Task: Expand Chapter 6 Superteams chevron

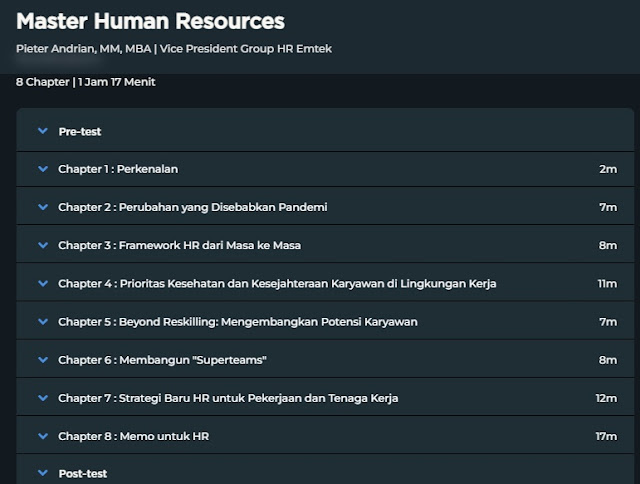Action: (x=42, y=359)
